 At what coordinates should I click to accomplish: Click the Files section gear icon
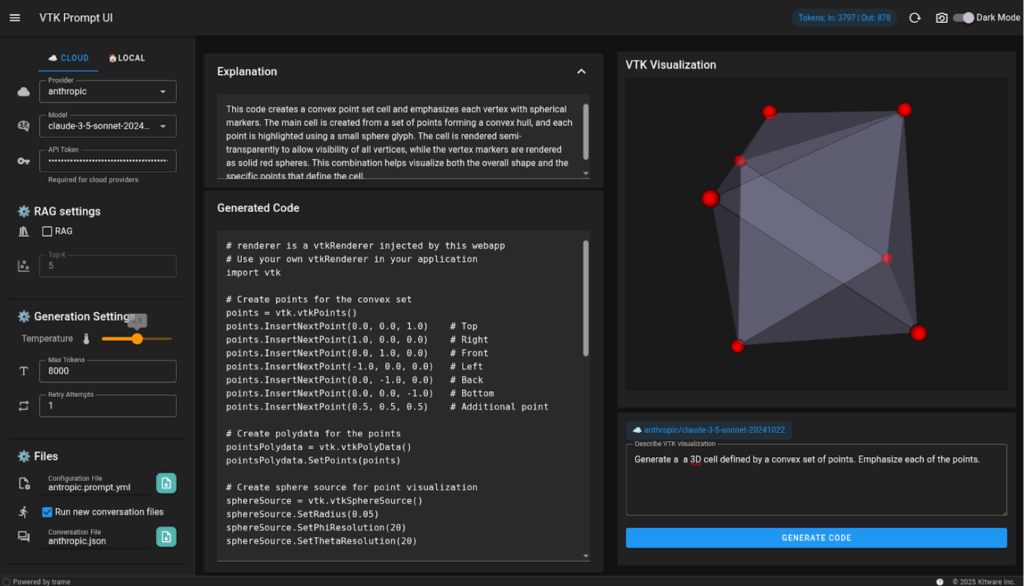click(24, 456)
